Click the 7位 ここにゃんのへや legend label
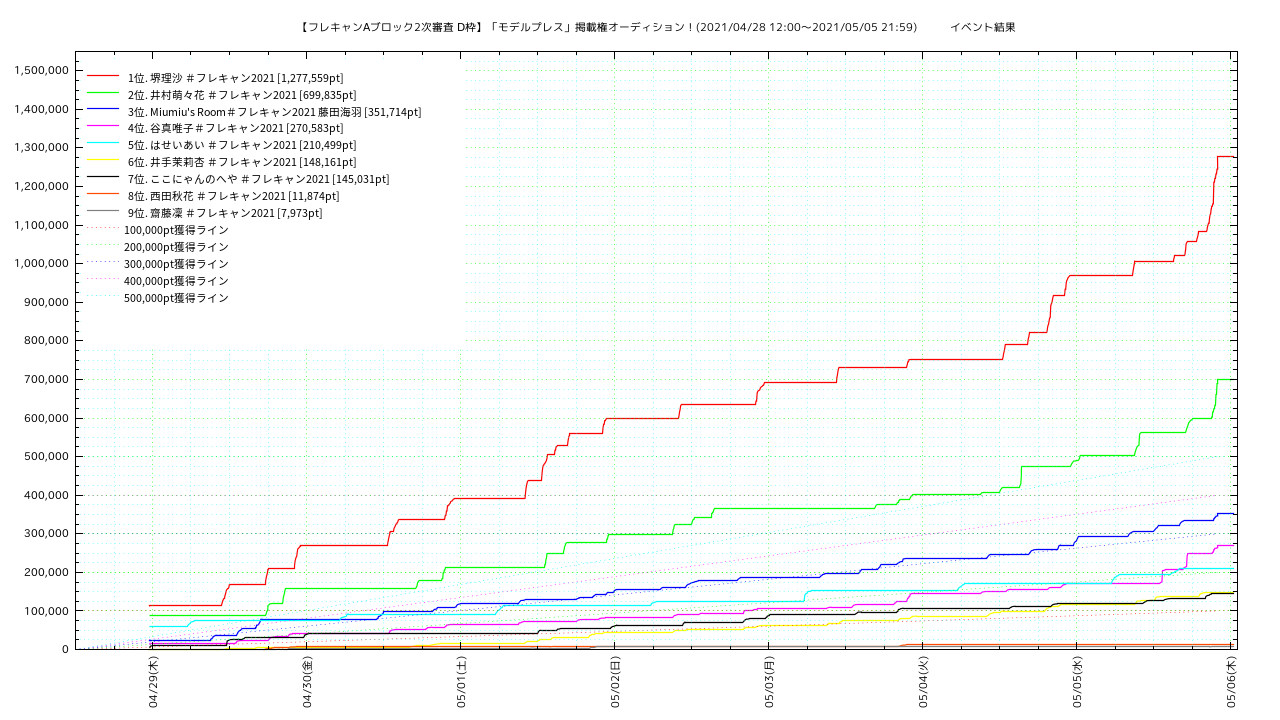The image size is (1280, 720). 258,179
